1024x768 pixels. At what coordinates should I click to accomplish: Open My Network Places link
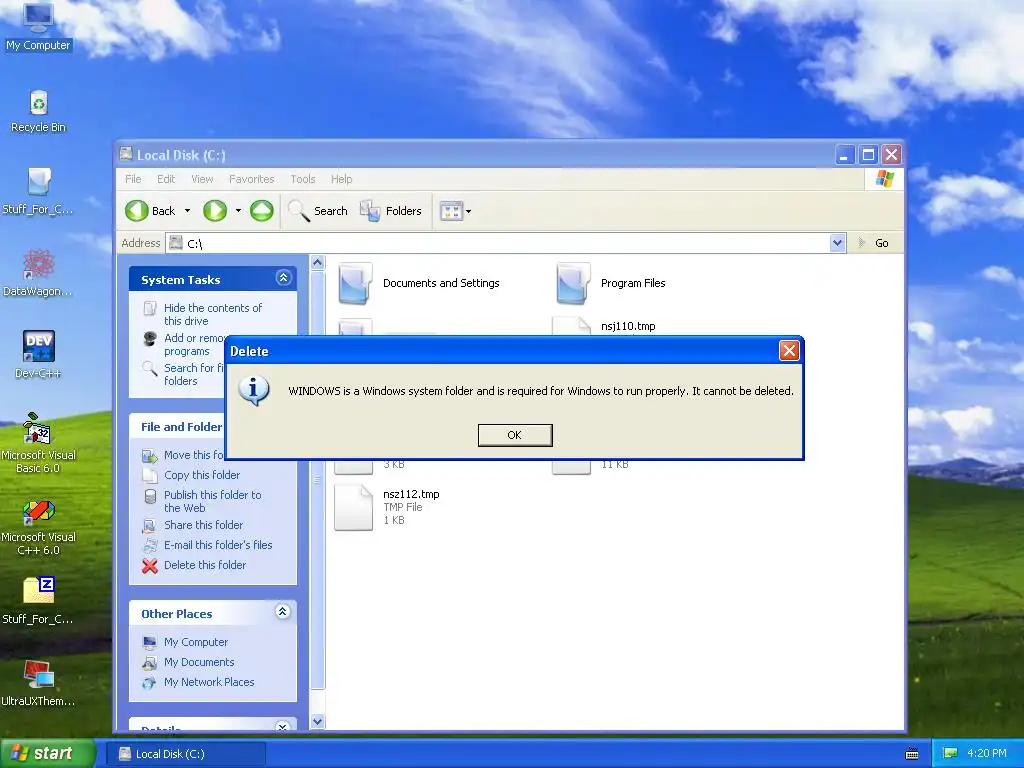[209, 682]
